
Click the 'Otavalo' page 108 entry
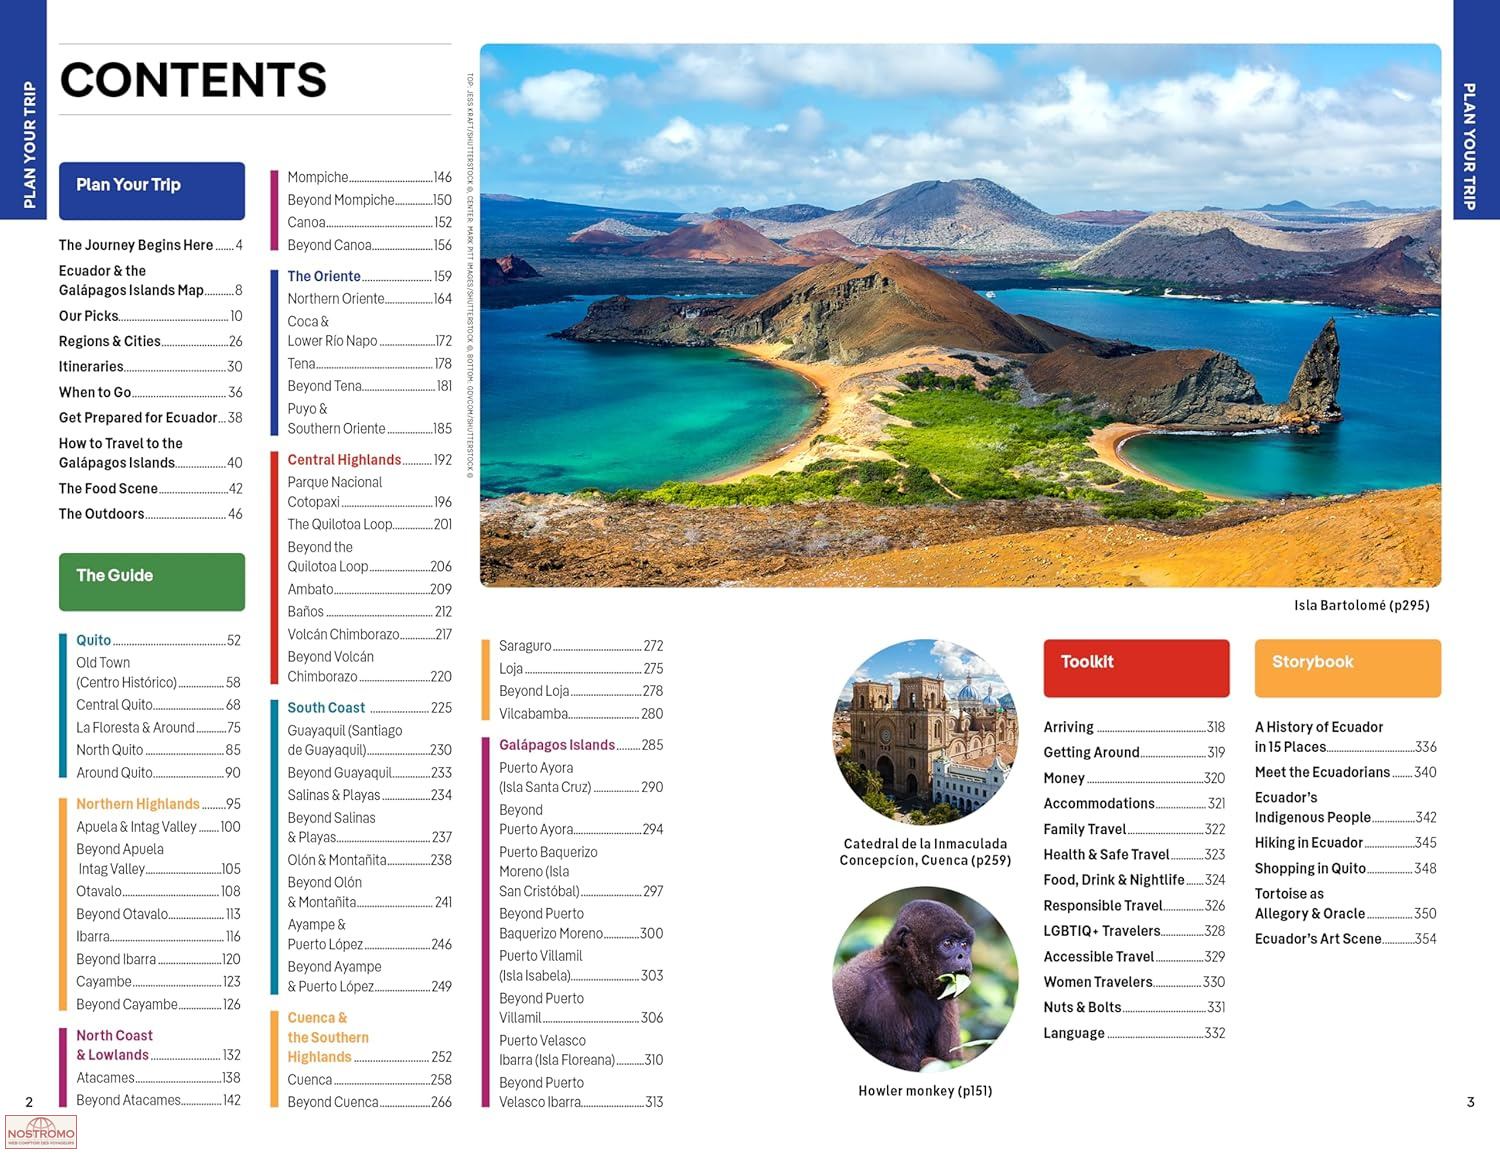159,891
